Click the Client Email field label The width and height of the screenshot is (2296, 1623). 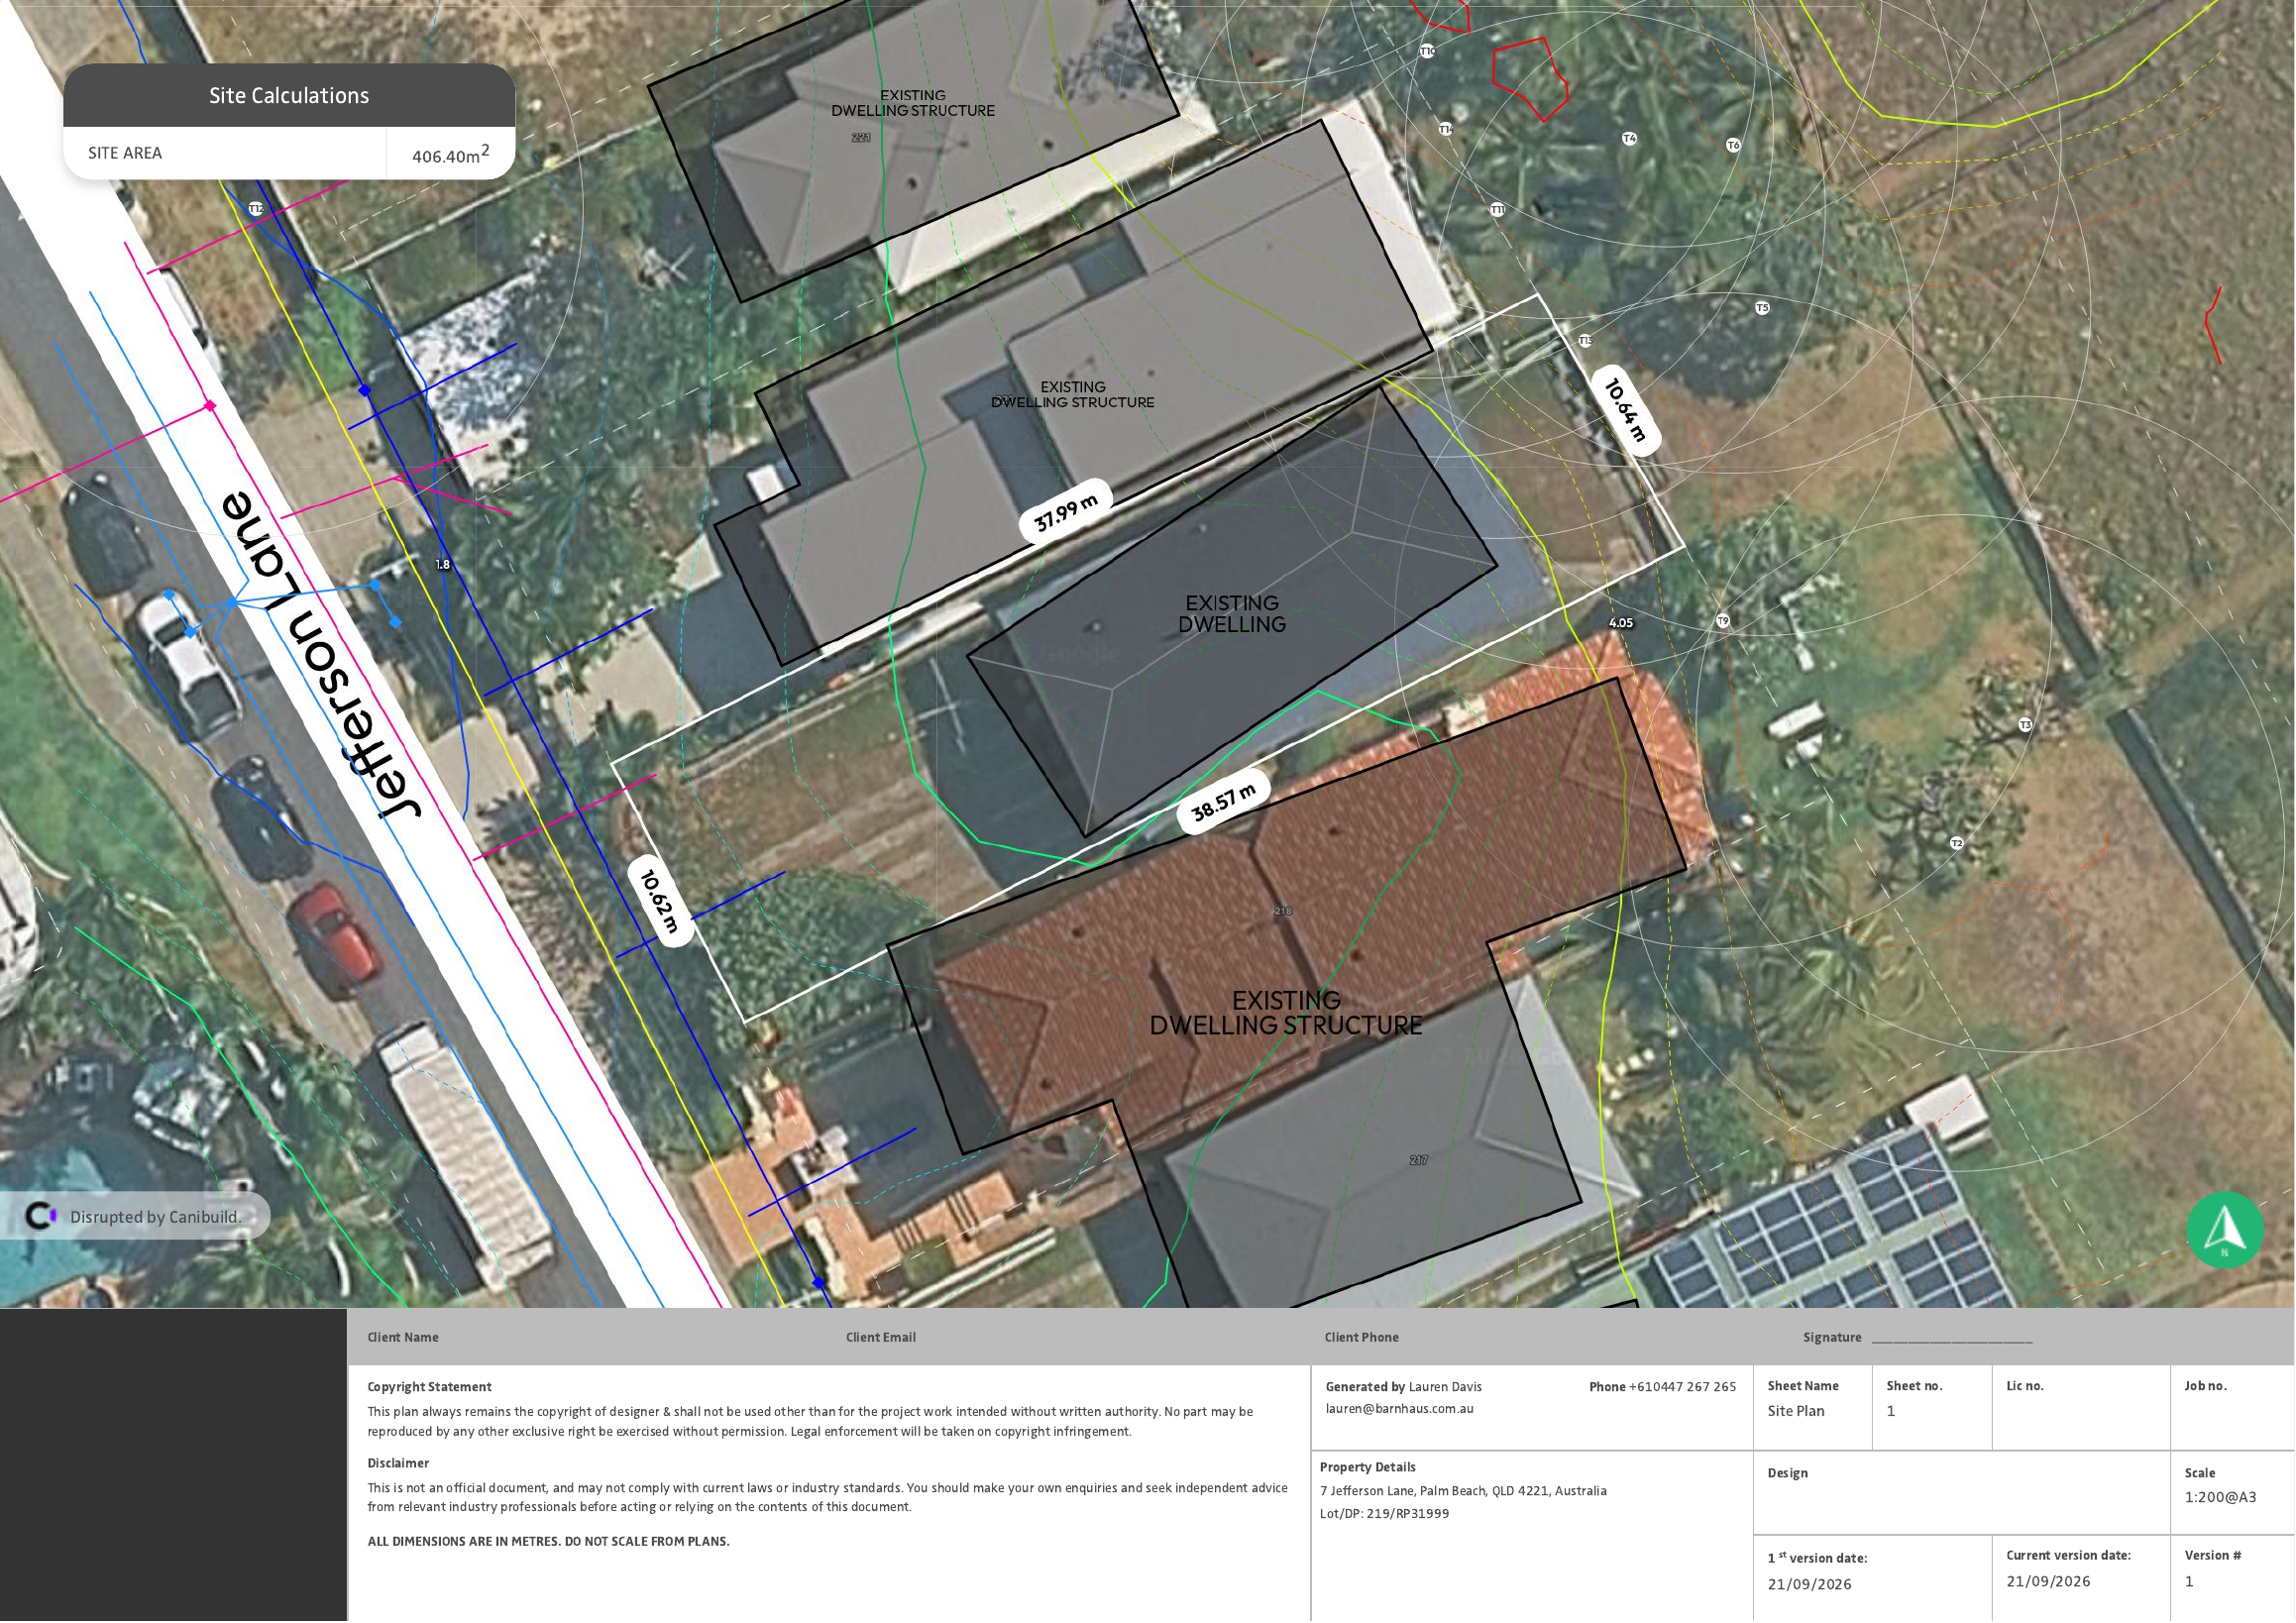(x=881, y=1337)
